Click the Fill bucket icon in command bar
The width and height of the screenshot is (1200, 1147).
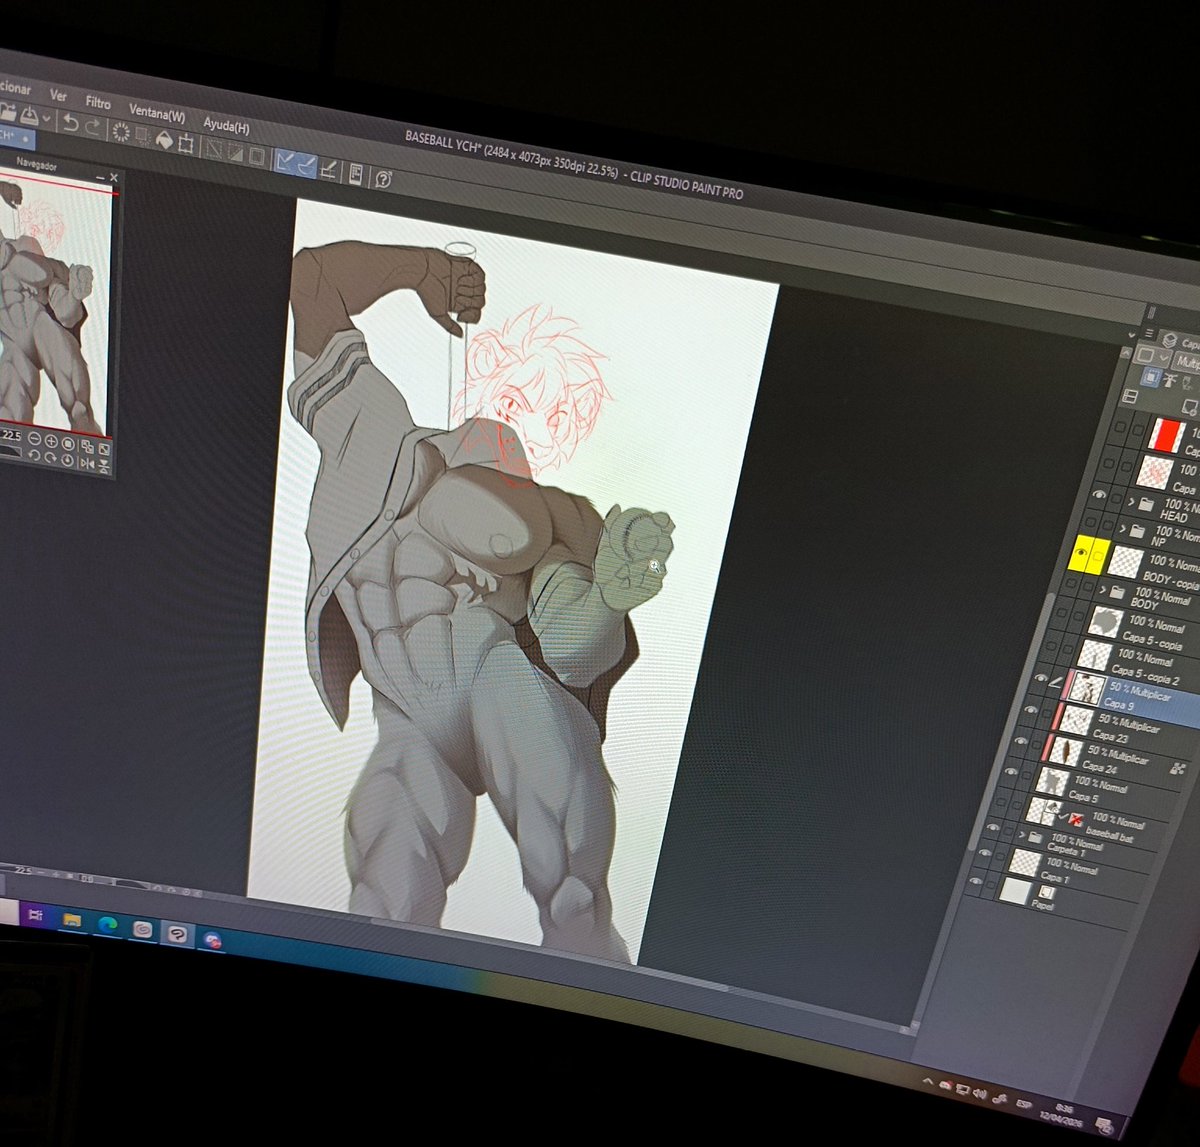coord(164,139)
